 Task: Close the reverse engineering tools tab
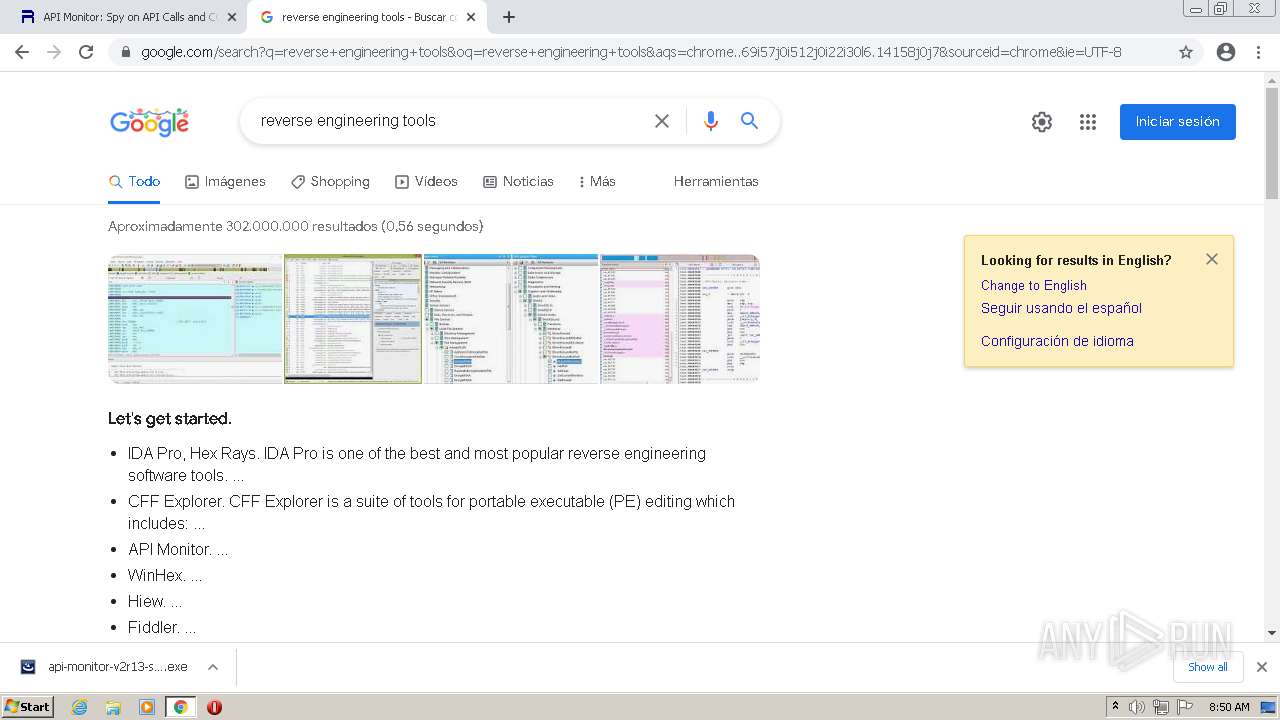[470, 17]
